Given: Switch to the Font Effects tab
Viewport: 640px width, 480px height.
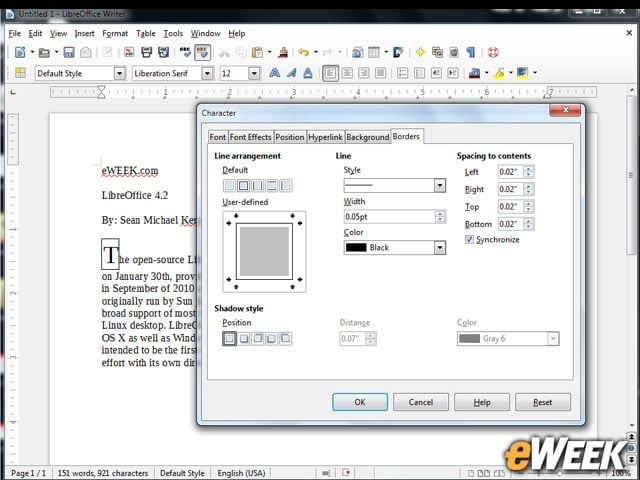Looking at the screenshot, I should click(x=250, y=137).
